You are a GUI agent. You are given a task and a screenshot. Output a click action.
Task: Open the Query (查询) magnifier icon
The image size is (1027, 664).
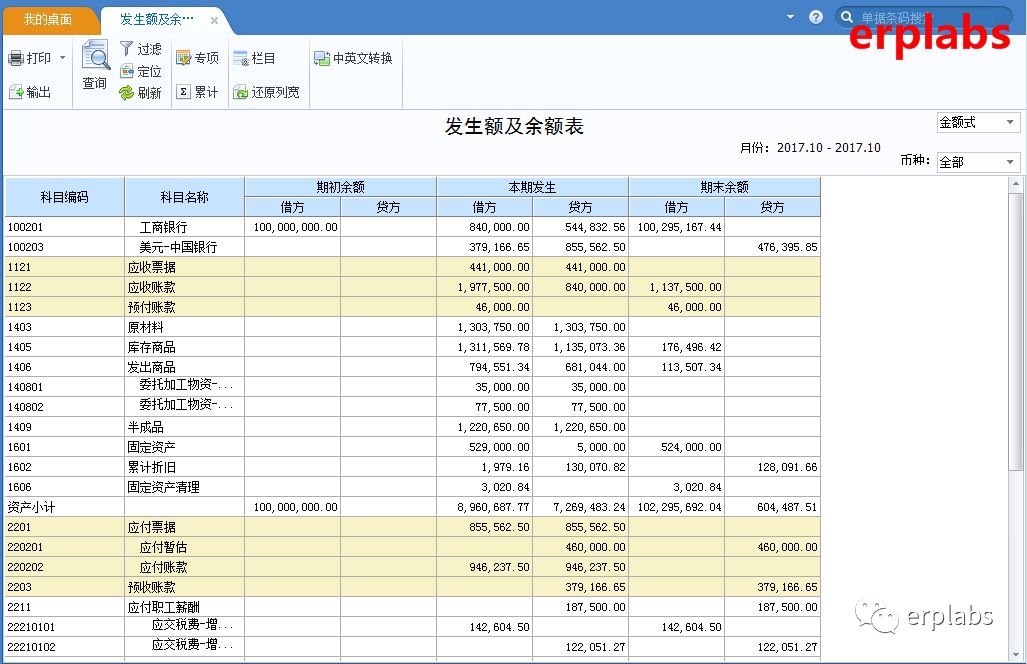point(96,55)
